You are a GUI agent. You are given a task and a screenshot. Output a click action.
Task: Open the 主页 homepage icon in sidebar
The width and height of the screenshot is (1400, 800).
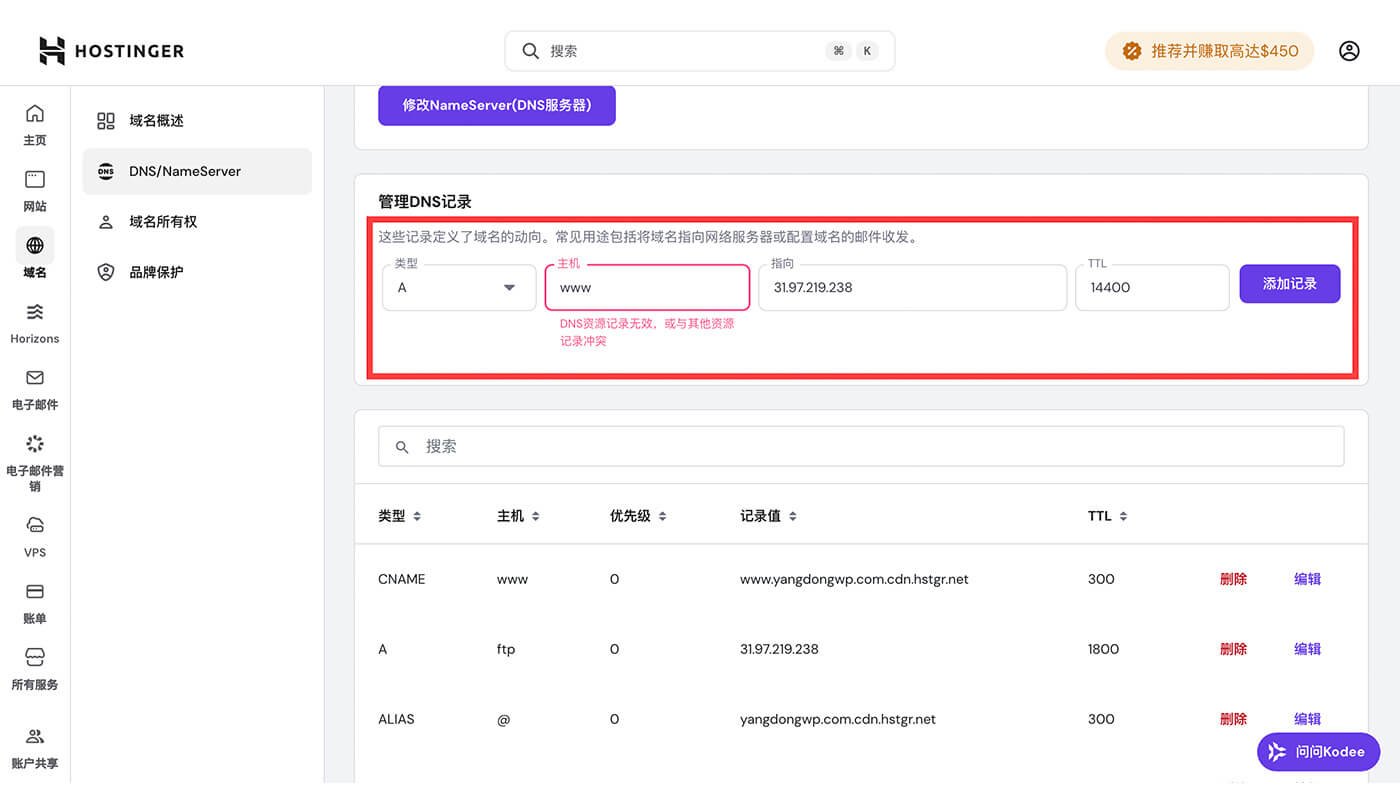point(34,115)
